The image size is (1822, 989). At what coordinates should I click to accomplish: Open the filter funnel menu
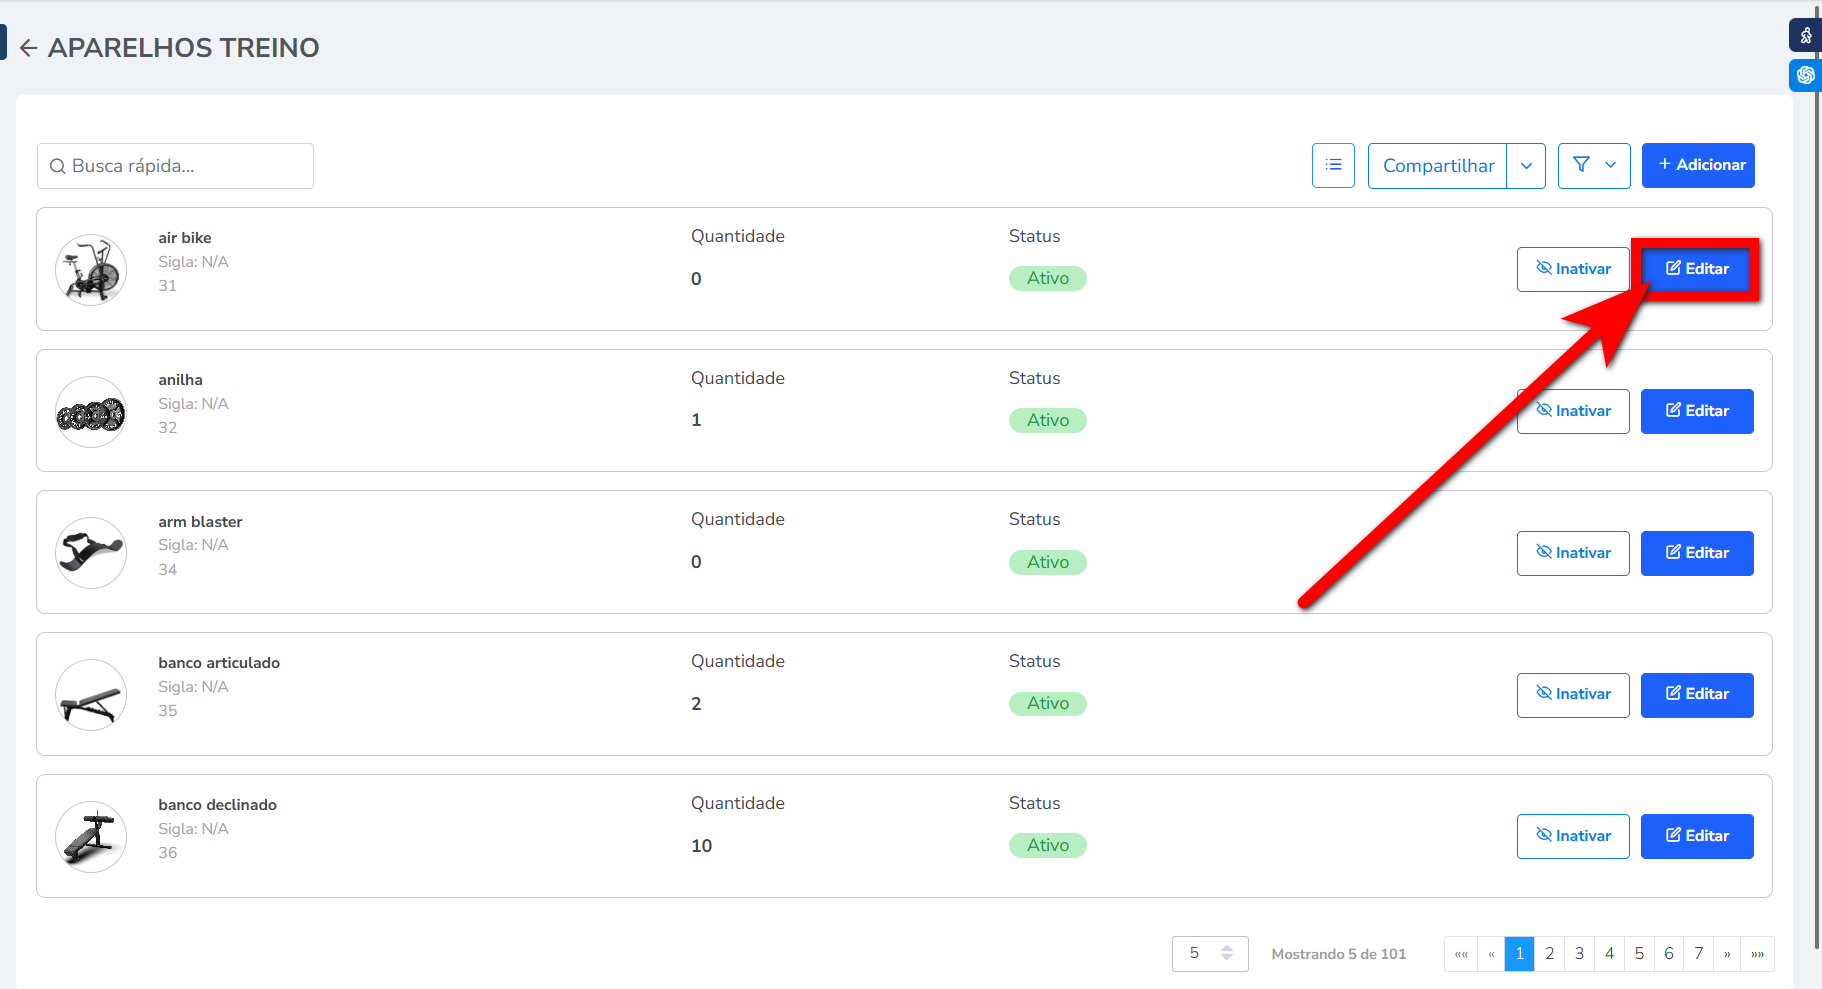1593,165
